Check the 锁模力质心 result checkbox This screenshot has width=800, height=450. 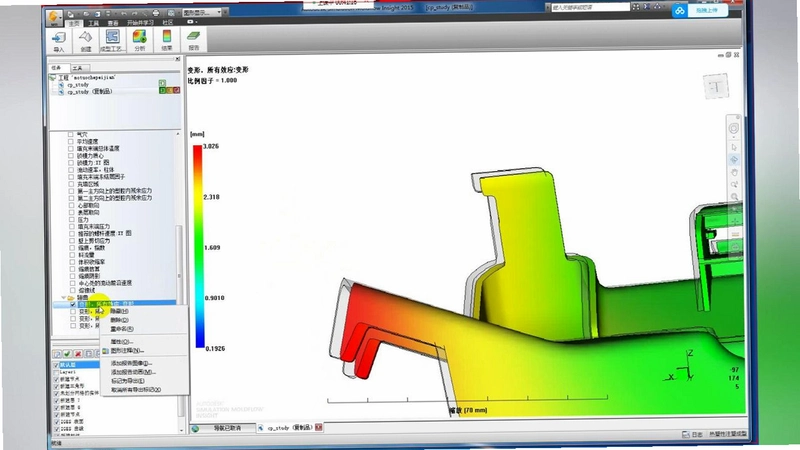pos(70,156)
